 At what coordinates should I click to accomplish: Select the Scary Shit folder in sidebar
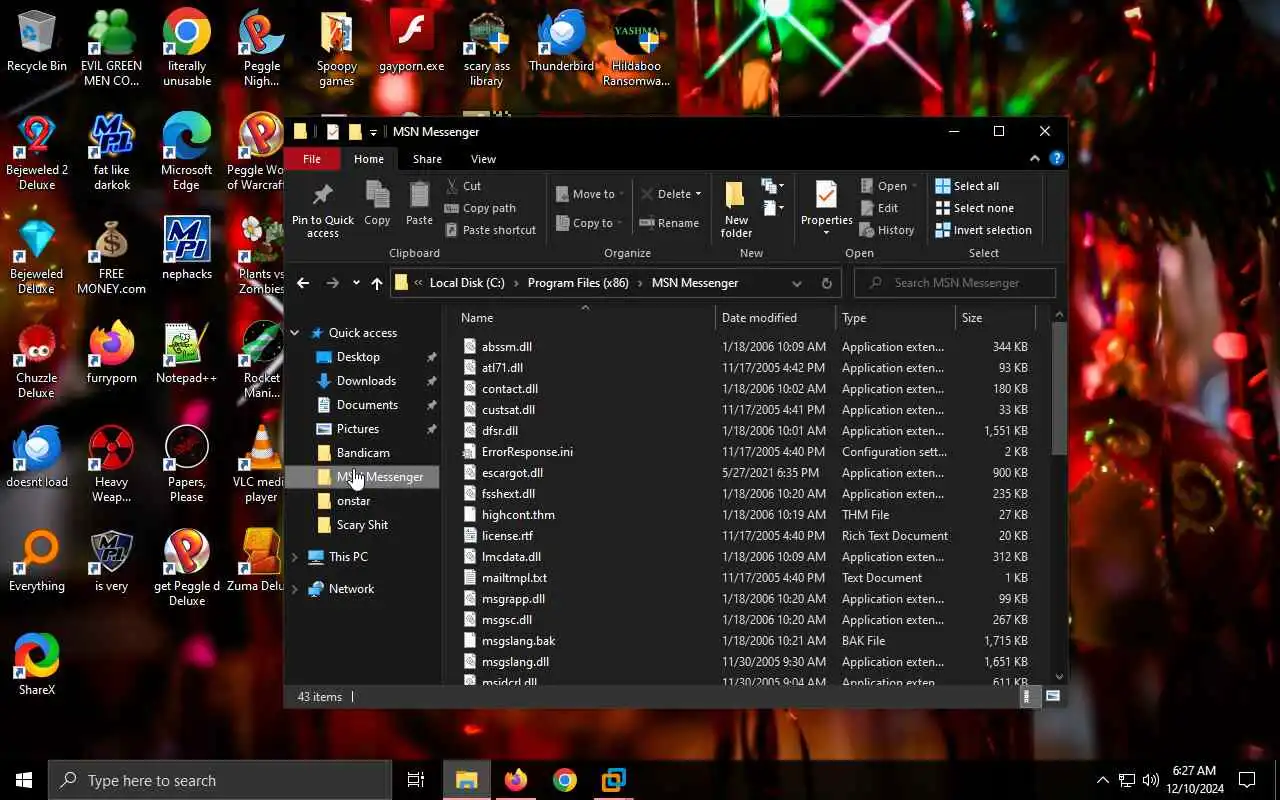pyautogui.click(x=362, y=525)
